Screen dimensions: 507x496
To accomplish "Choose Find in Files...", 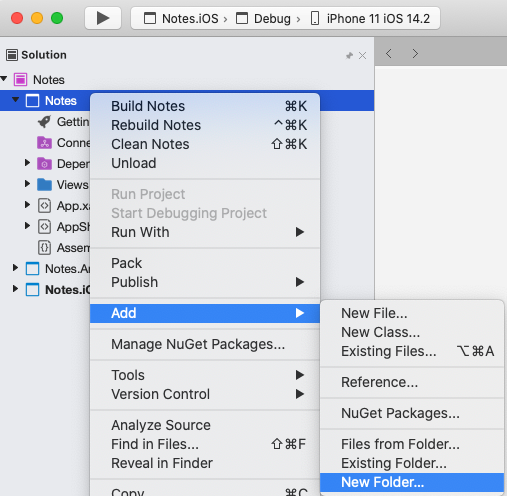I will 205,444.
